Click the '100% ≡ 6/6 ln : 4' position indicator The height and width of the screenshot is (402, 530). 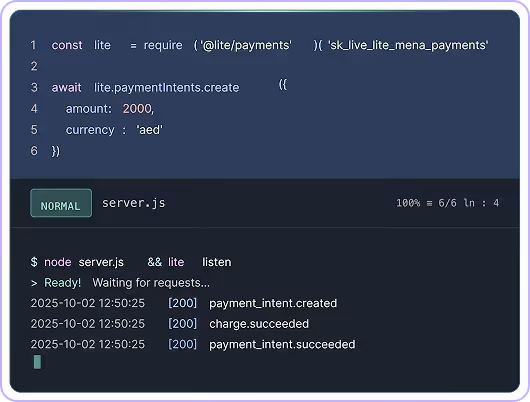click(x=448, y=203)
